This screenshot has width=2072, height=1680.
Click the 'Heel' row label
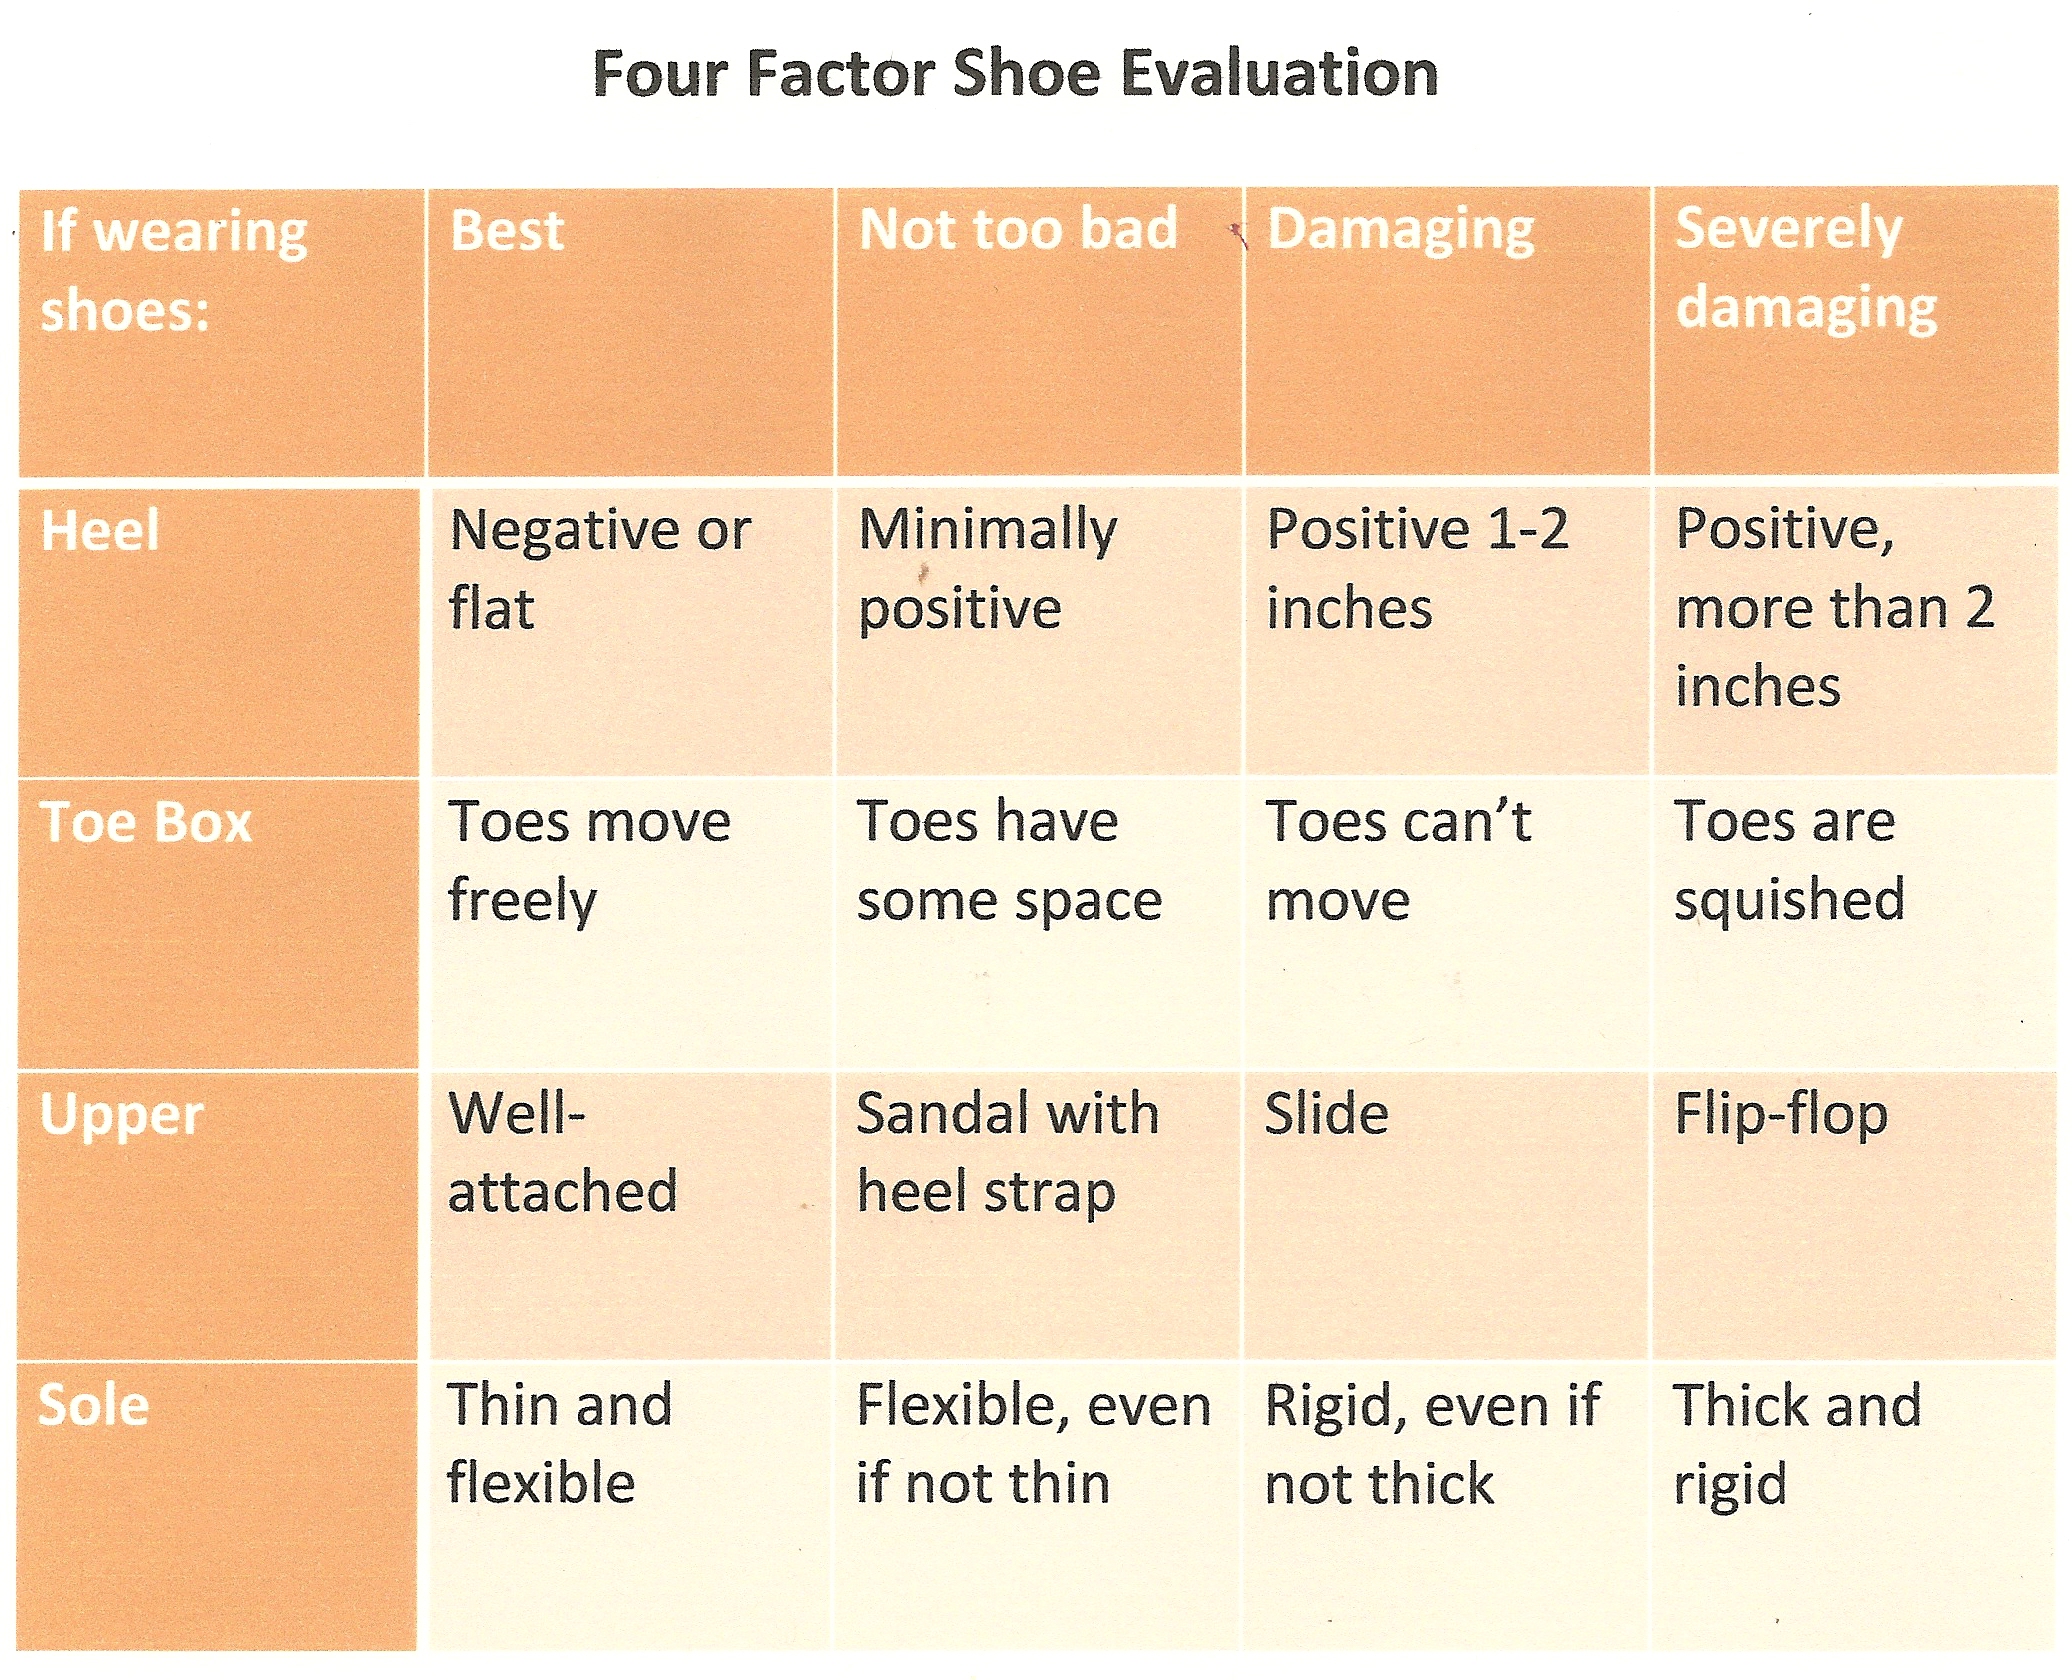(x=100, y=529)
